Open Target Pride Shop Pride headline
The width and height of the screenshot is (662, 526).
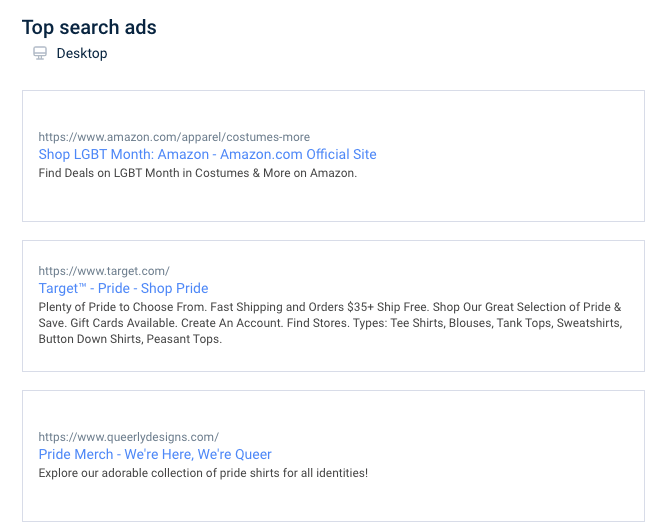[x=123, y=288]
